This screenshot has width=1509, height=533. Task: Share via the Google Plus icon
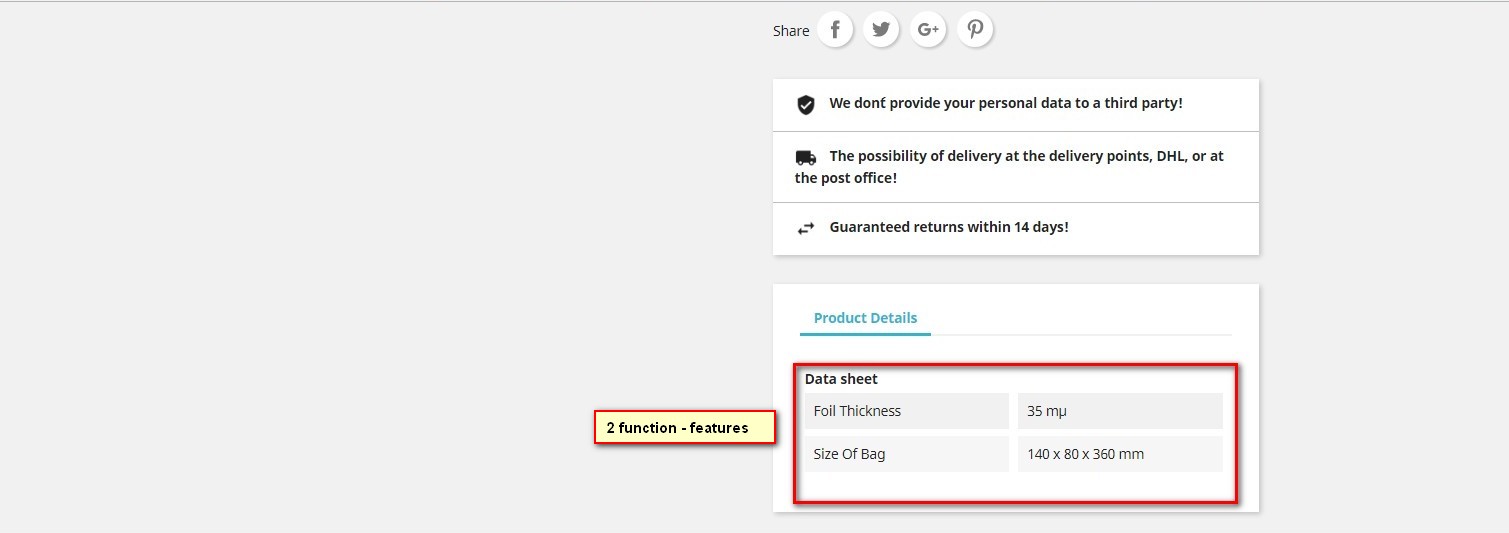click(928, 29)
